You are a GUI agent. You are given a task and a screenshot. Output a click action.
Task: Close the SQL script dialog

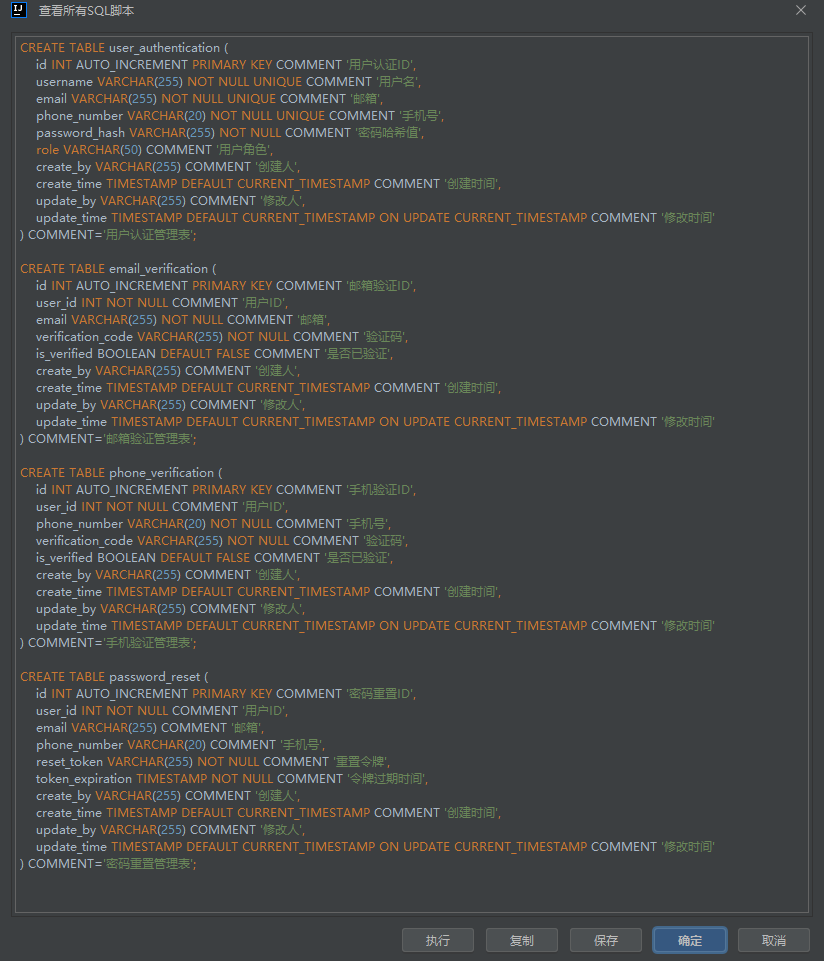(x=801, y=10)
